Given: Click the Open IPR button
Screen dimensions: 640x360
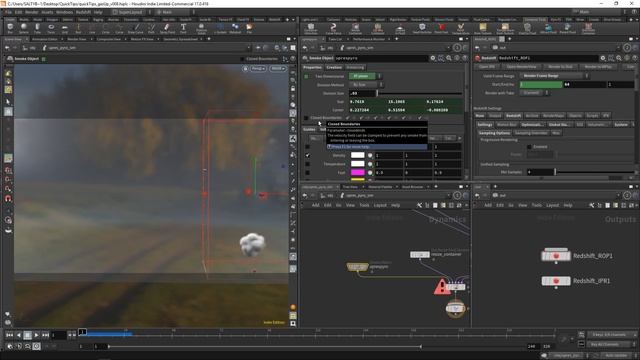Looking at the screenshot, I should point(487,67).
